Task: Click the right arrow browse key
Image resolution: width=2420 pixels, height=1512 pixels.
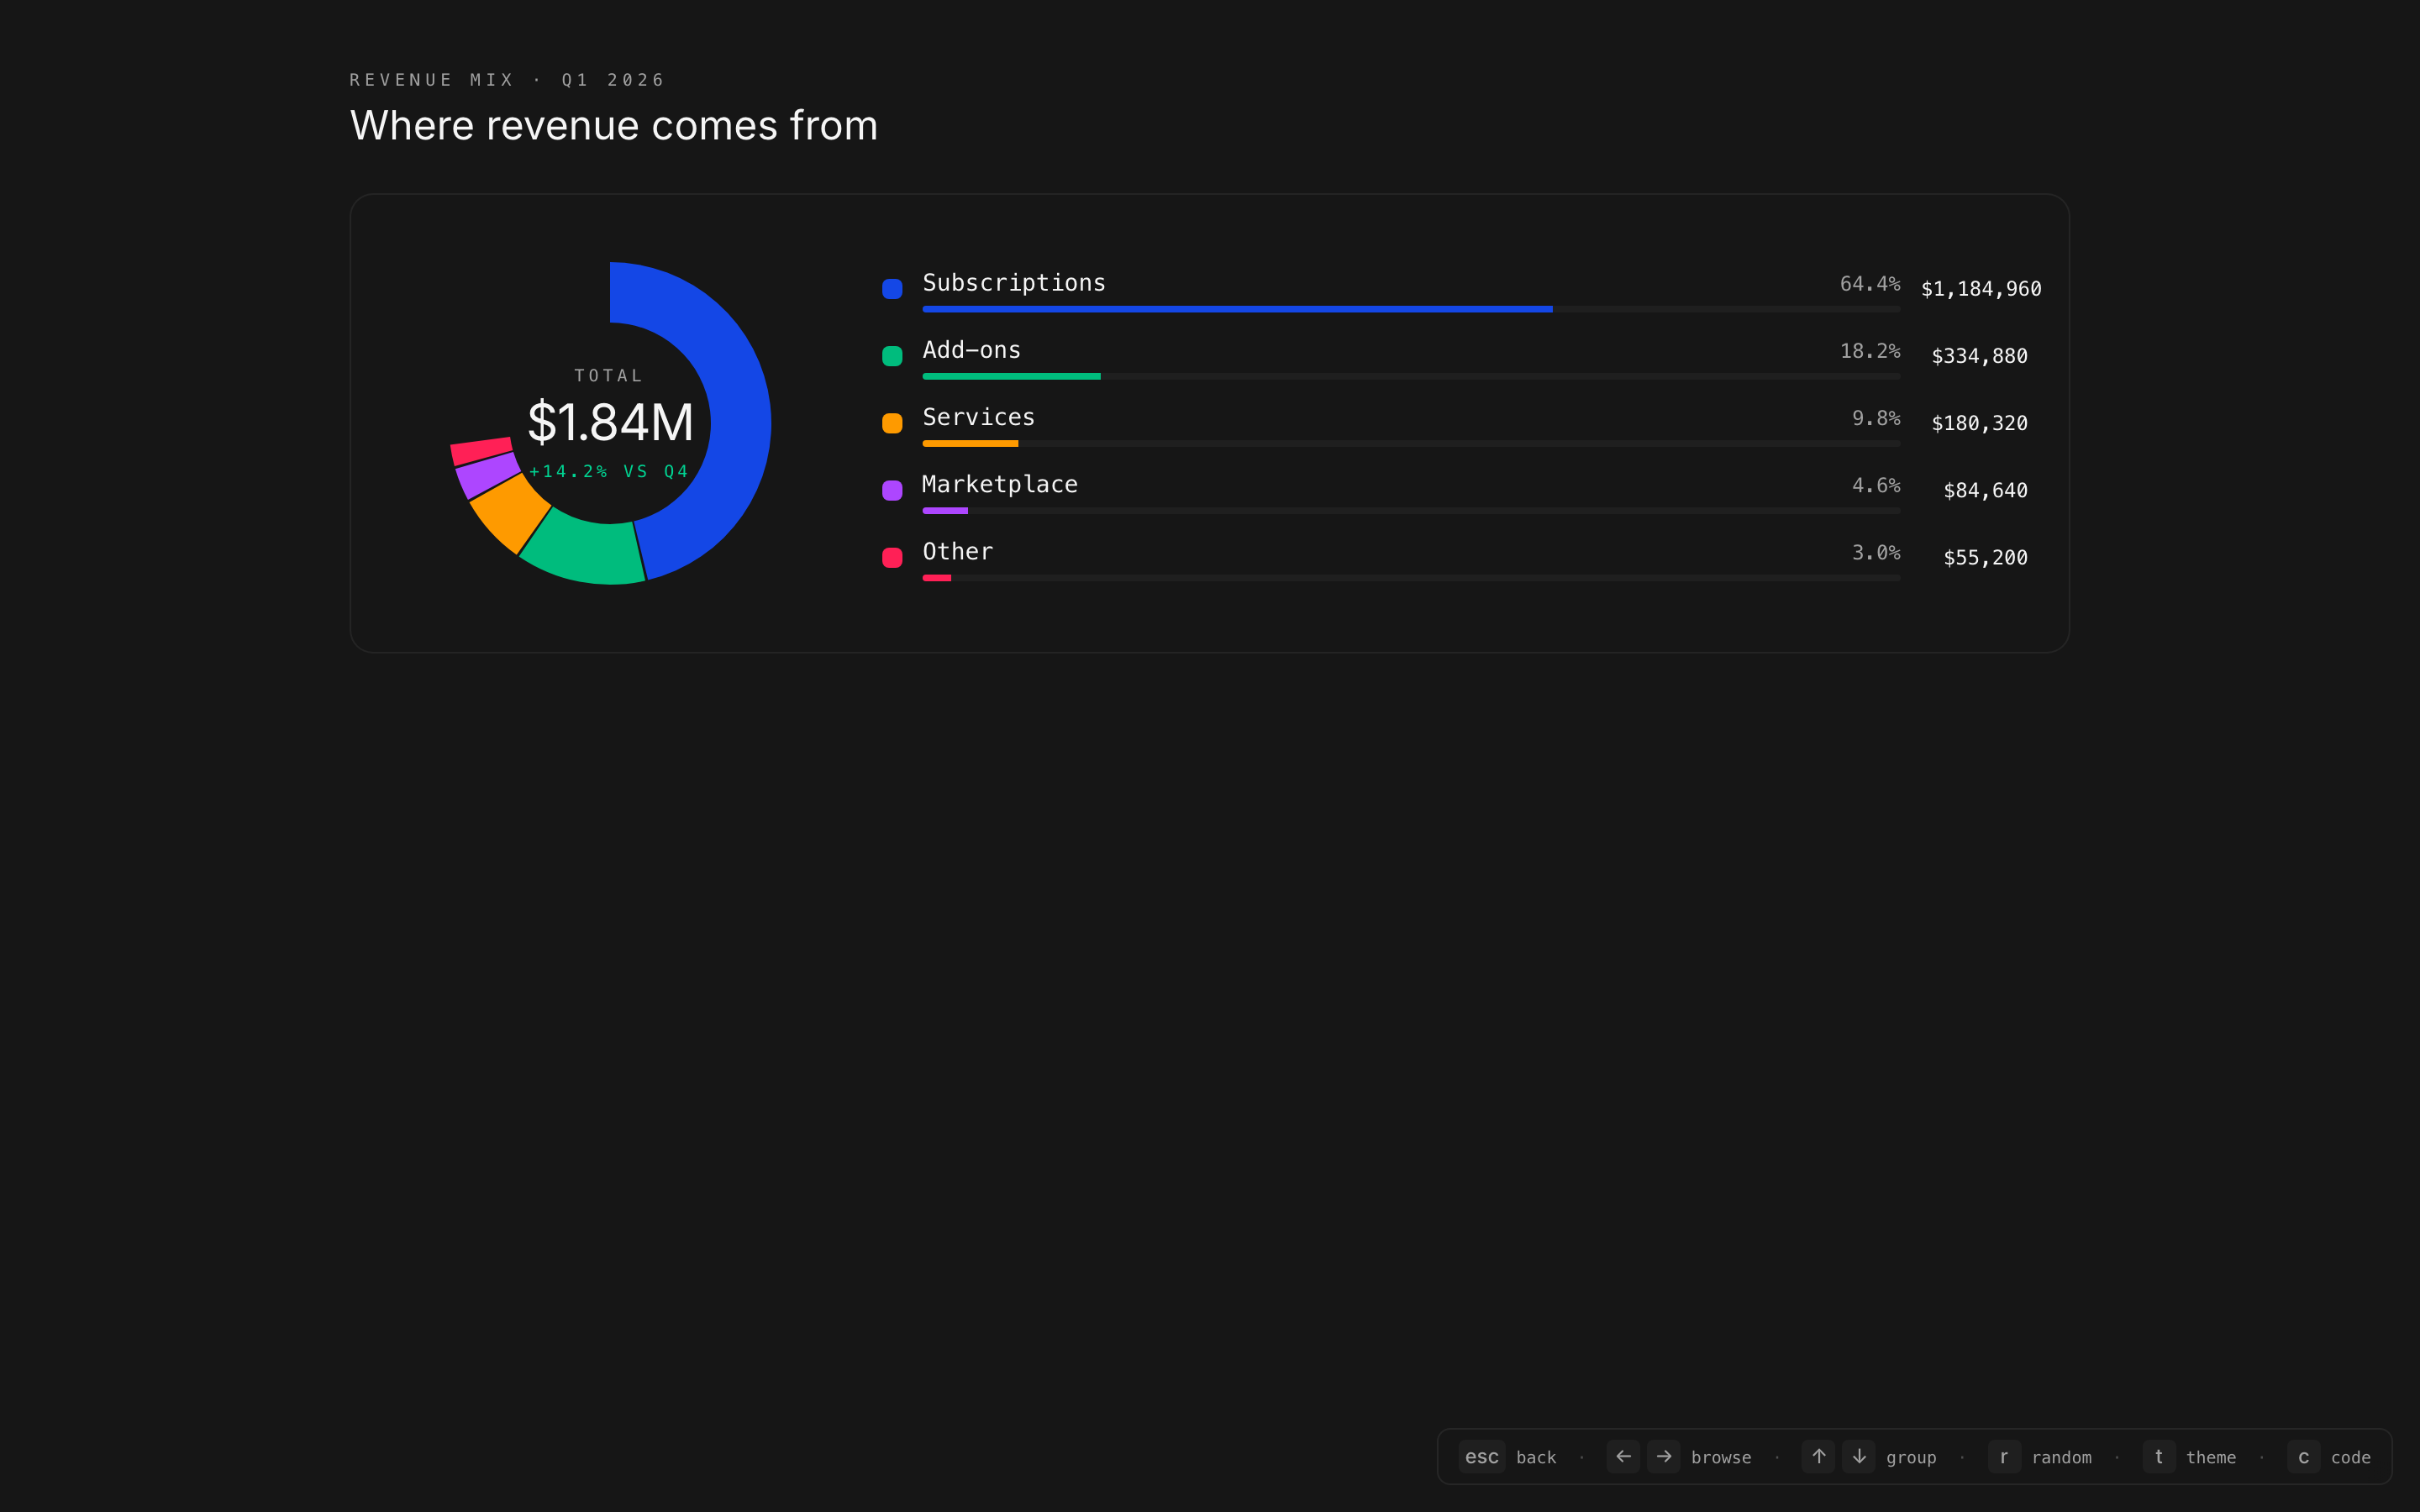Action: point(1664,1456)
